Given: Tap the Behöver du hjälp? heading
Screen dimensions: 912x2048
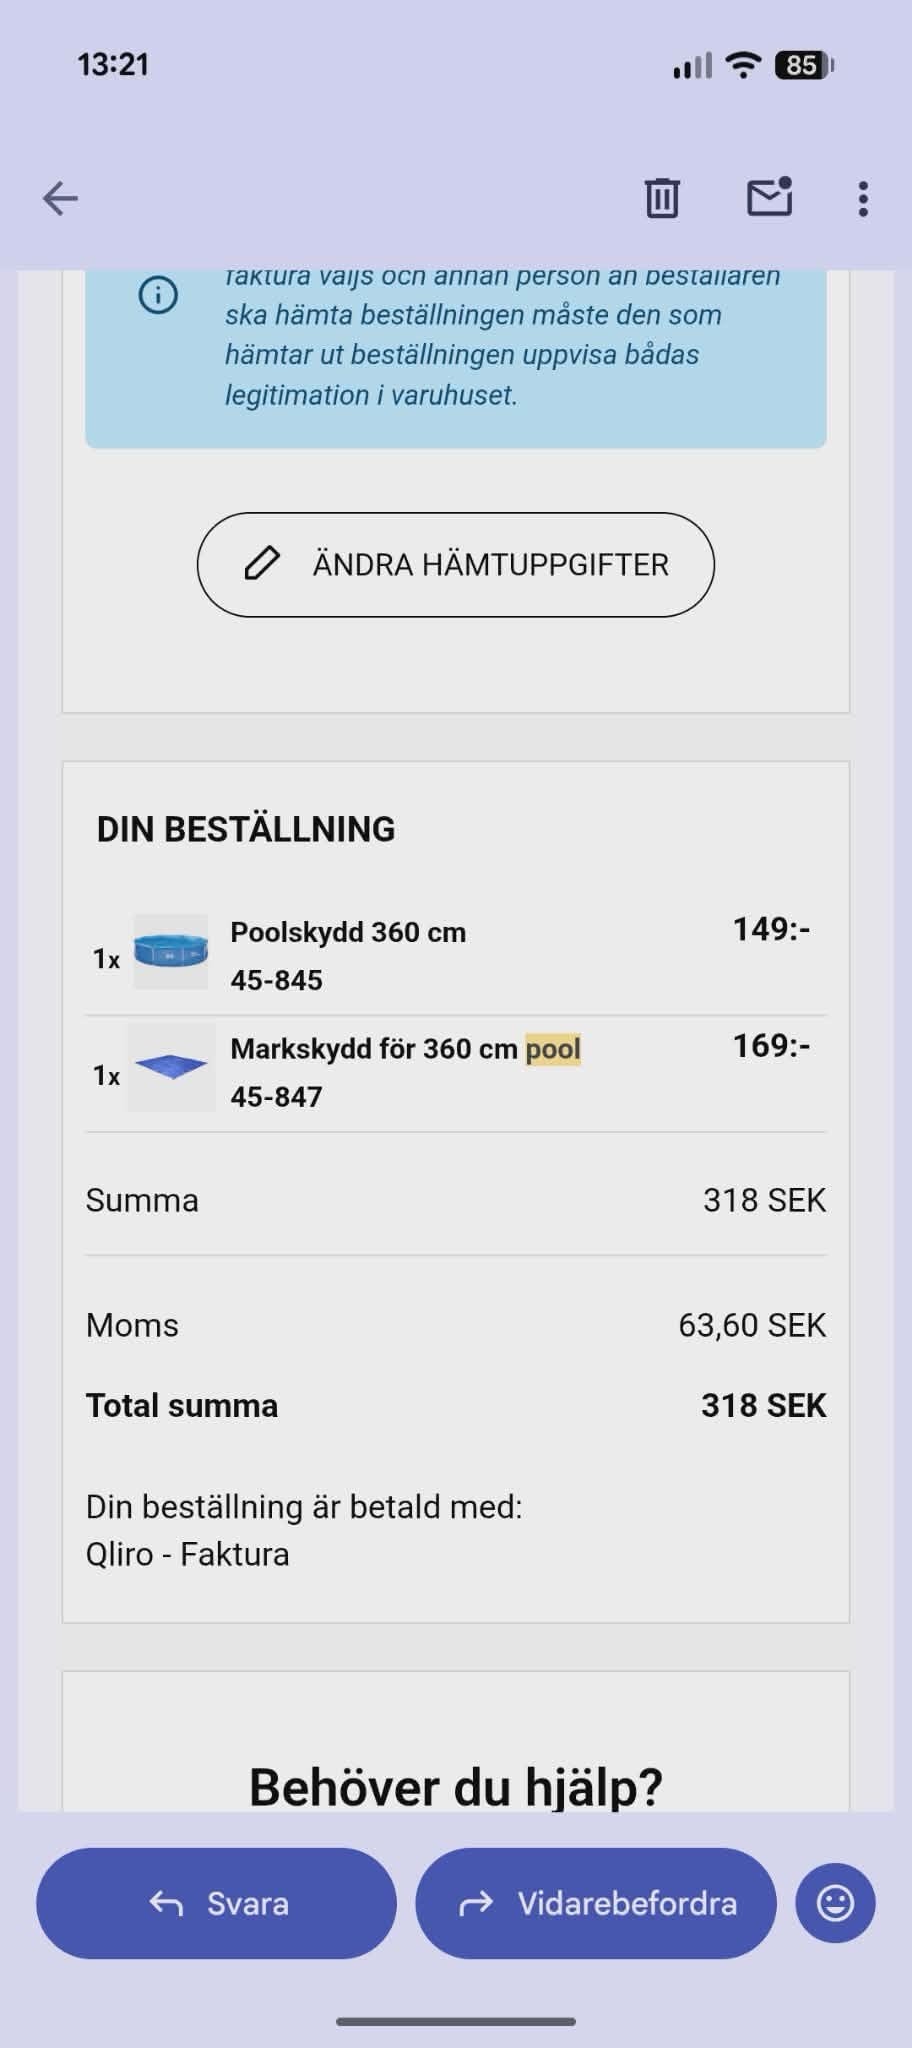Looking at the screenshot, I should [456, 1786].
